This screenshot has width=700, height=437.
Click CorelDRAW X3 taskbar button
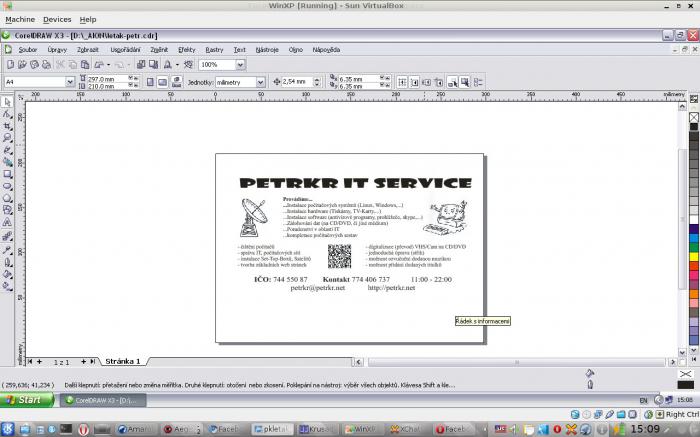coord(103,400)
